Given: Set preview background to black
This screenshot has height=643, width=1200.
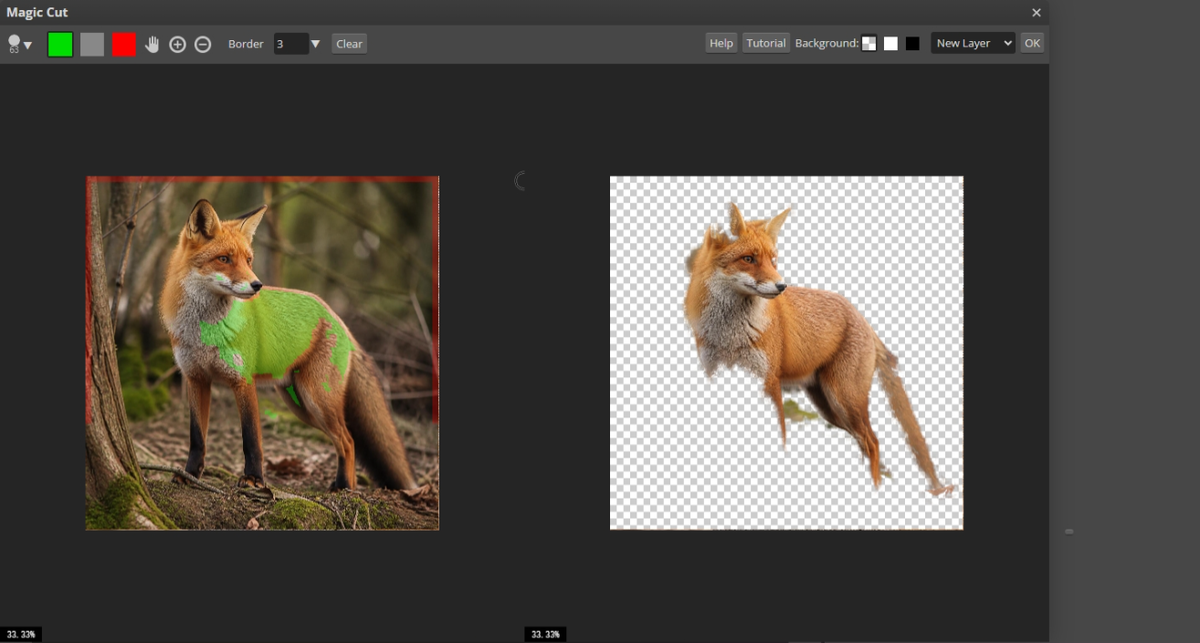Looking at the screenshot, I should (x=913, y=43).
